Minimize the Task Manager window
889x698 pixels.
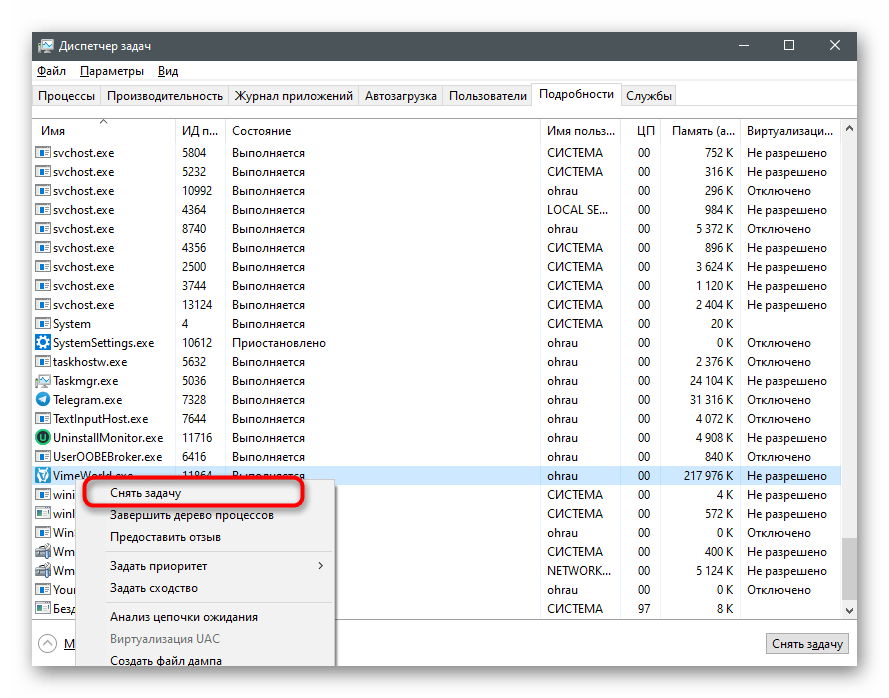(x=744, y=45)
